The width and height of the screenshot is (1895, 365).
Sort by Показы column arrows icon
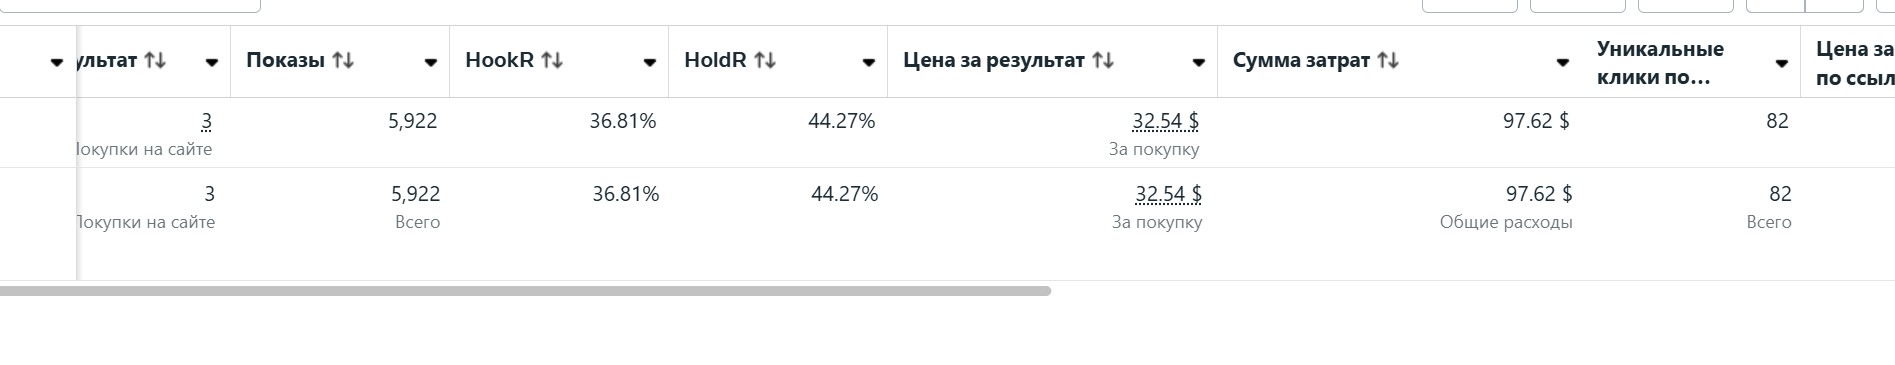coord(343,60)
